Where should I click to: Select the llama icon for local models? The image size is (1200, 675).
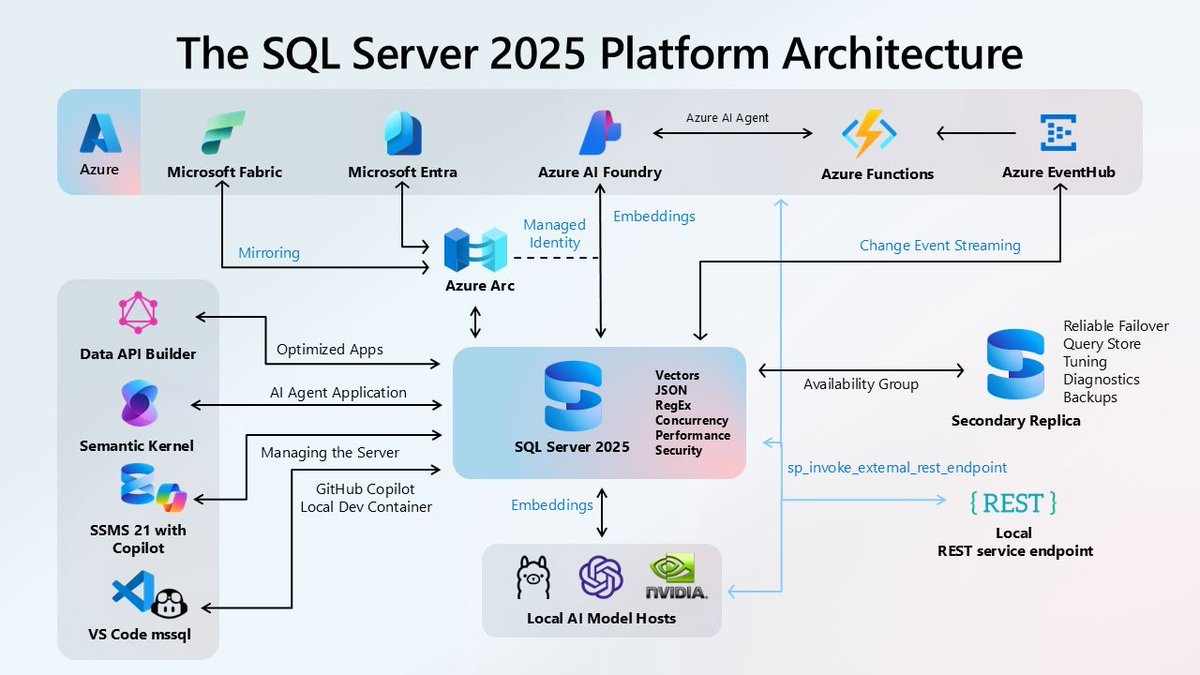(534, 578)
